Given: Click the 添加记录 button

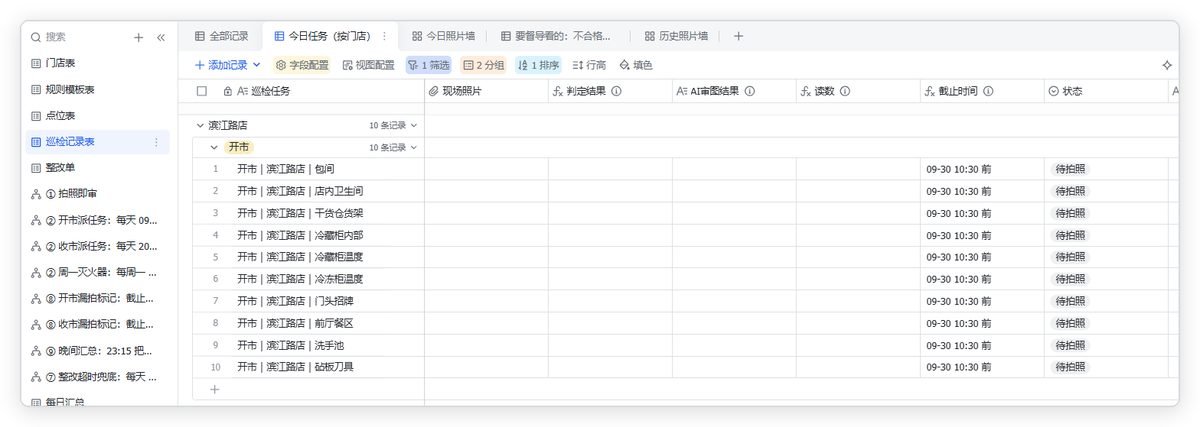Looking at the screenshot, I should coord(221,65).
